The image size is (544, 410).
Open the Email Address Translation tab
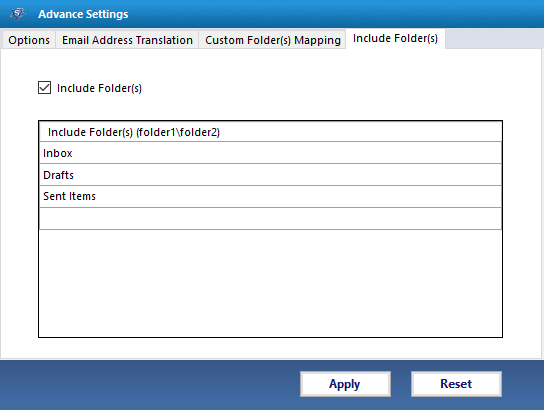click(x=127, y=40)
